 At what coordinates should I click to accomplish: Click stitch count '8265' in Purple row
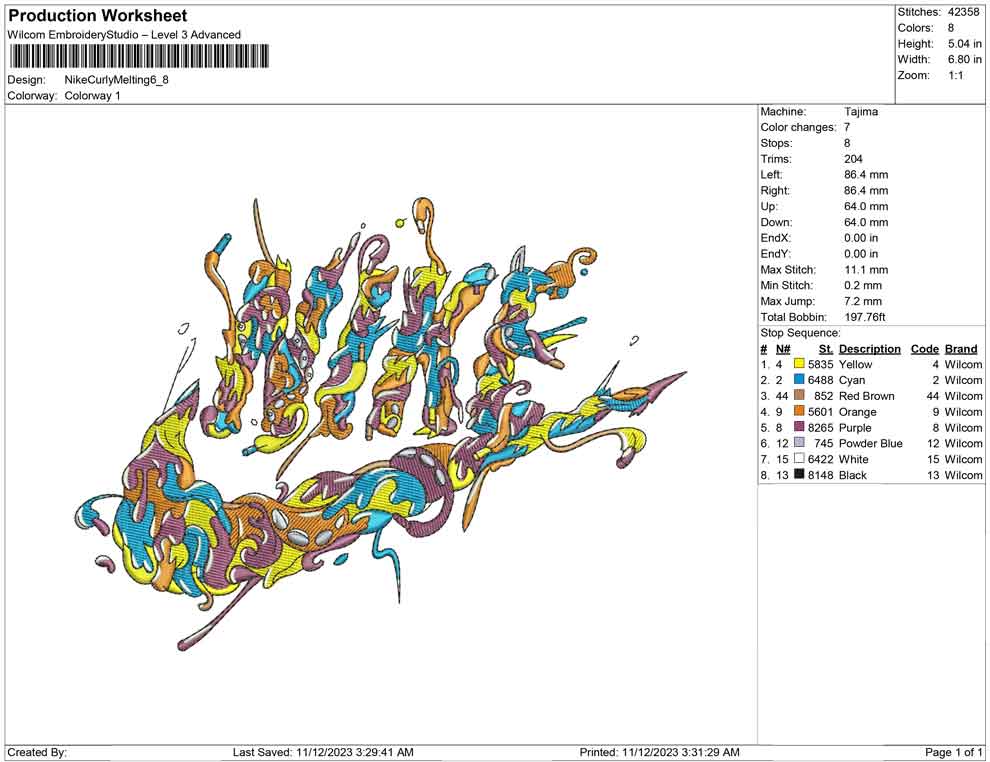coord(821,427)
